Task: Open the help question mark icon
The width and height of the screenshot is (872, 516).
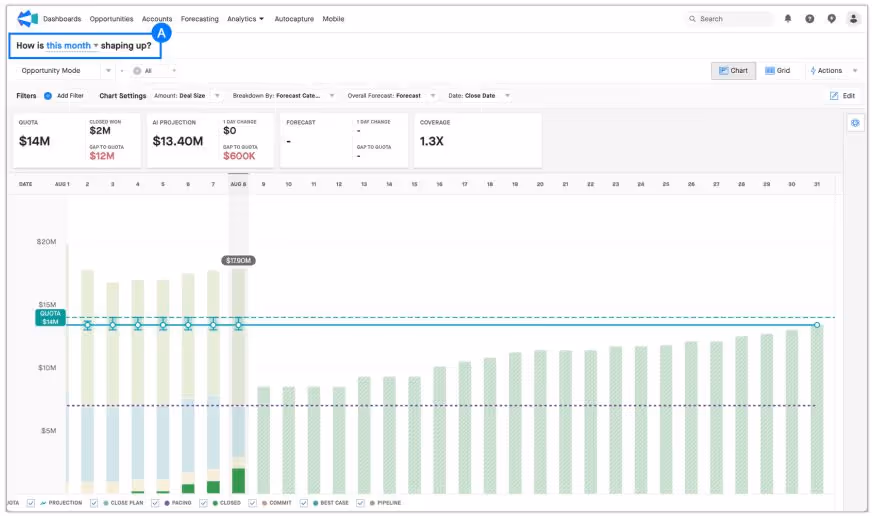Action: pyautogui.click(x=809, y=18)
